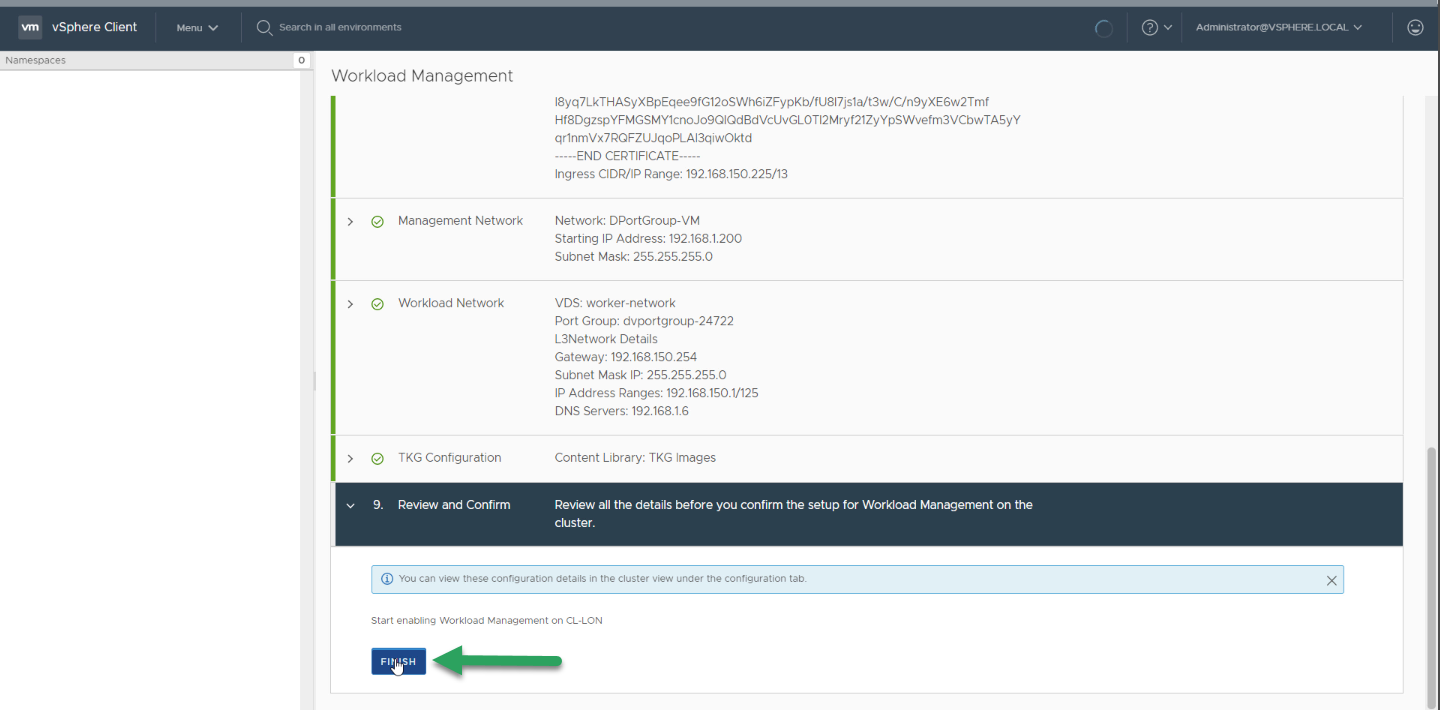Click the Workload Management heading
Image resolution: width=1440 pixels, height=710 pixels.
click(422, 76)
